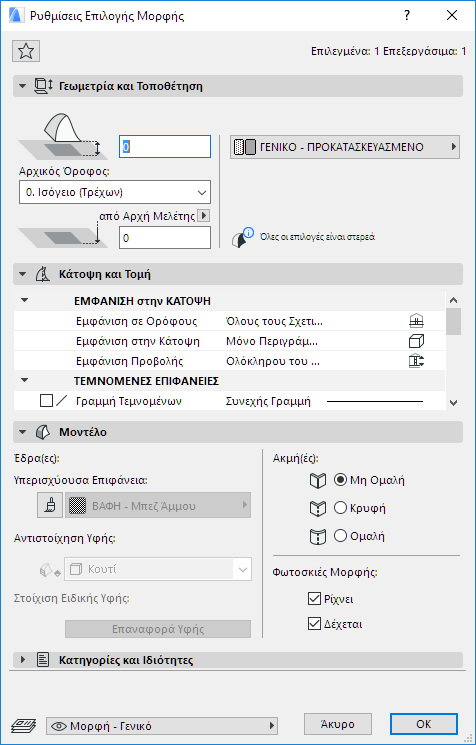Viewport: 476px width, 745px height.
Task: Open the ΓΕΝΙΚΟ - ΠΡΟΚΑΤΑΣΚΕΥΑΣΜΕΝΟ material selector
Action: 345,147
